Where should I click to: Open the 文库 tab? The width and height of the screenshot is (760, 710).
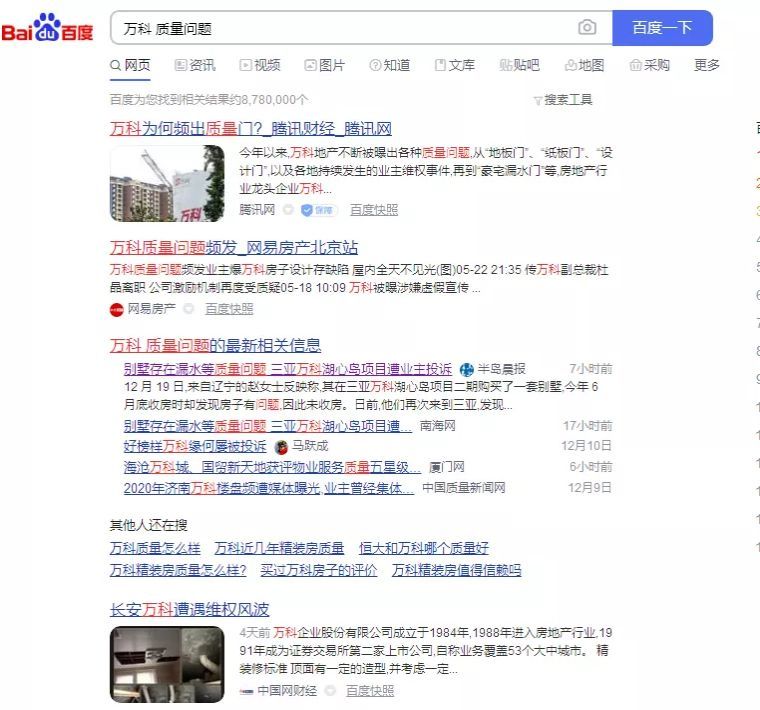[x=455, y=65]
